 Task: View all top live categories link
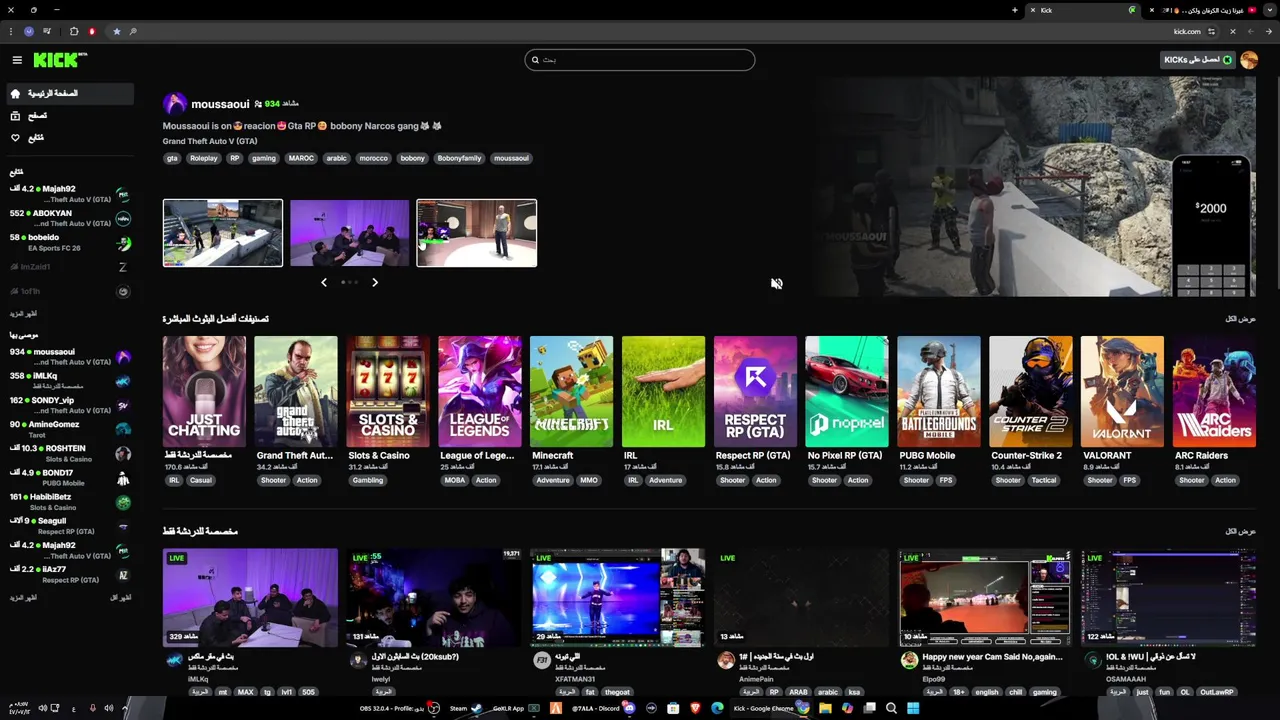tap(1240, 319)
